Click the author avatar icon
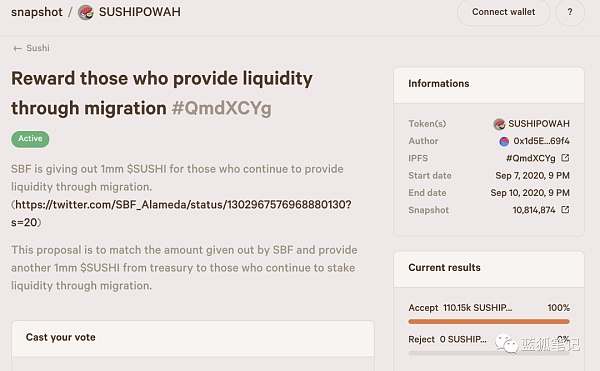This screenshot has width=600, height=371. coord(504,142)
